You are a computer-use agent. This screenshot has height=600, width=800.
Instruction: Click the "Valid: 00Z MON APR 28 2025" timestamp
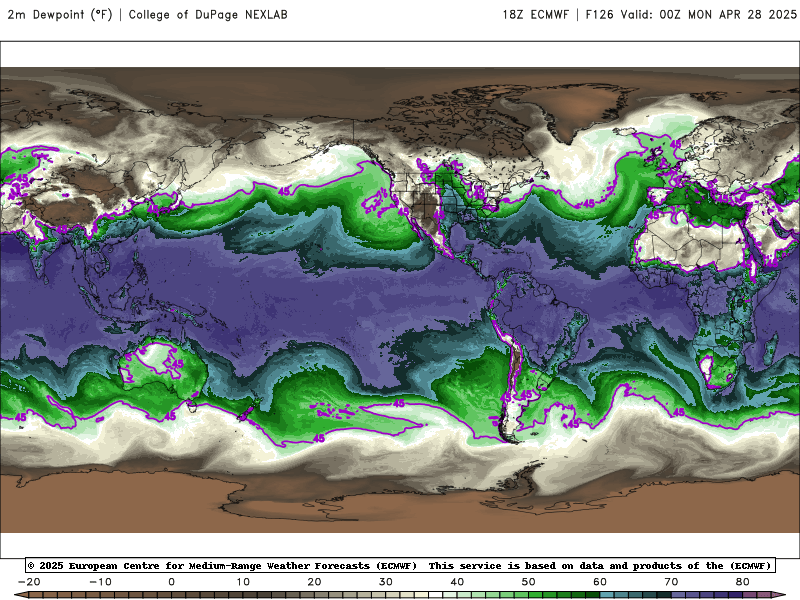pos(709,15)
